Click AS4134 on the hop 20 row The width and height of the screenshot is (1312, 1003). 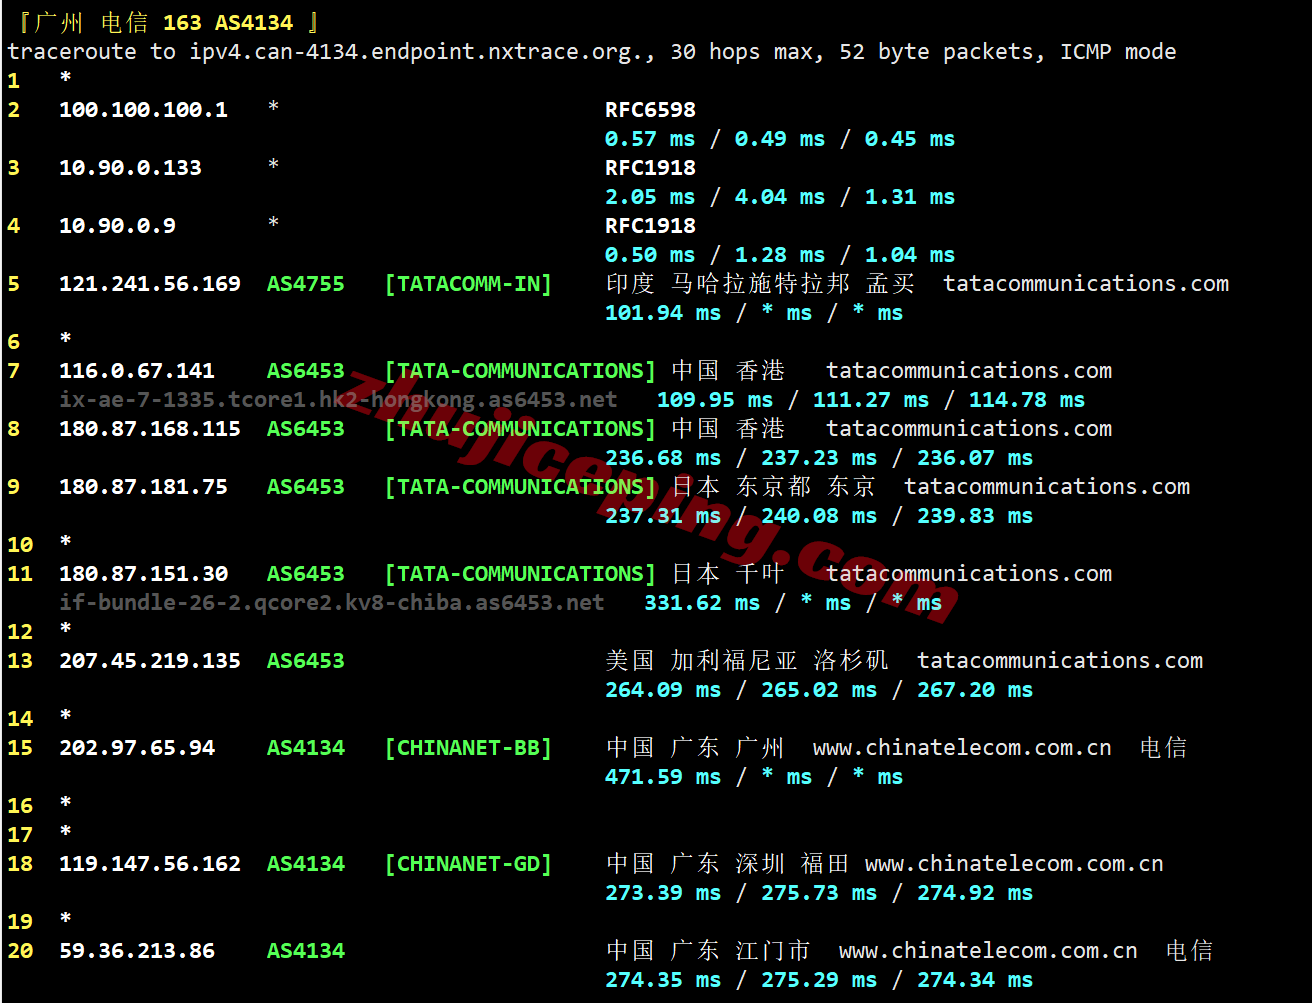[x=306, y=951]
